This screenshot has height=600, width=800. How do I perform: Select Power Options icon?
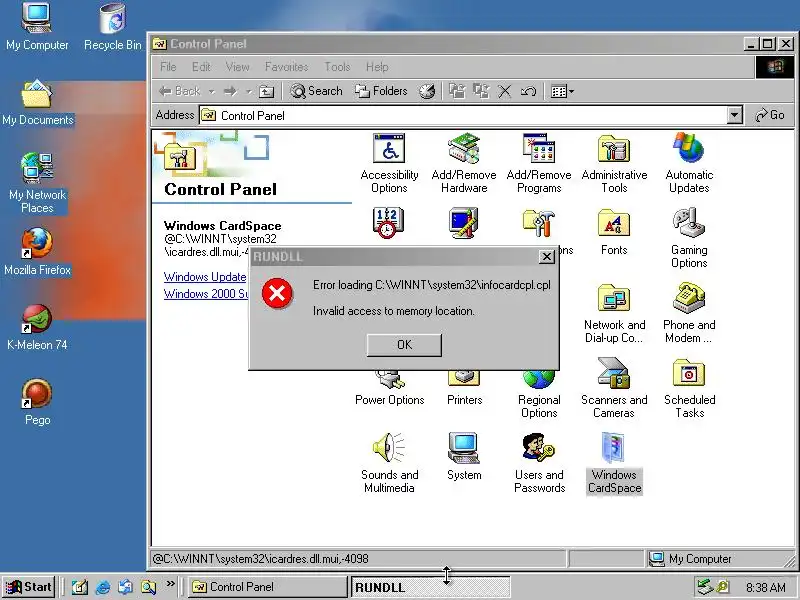(x=389, y=389)
